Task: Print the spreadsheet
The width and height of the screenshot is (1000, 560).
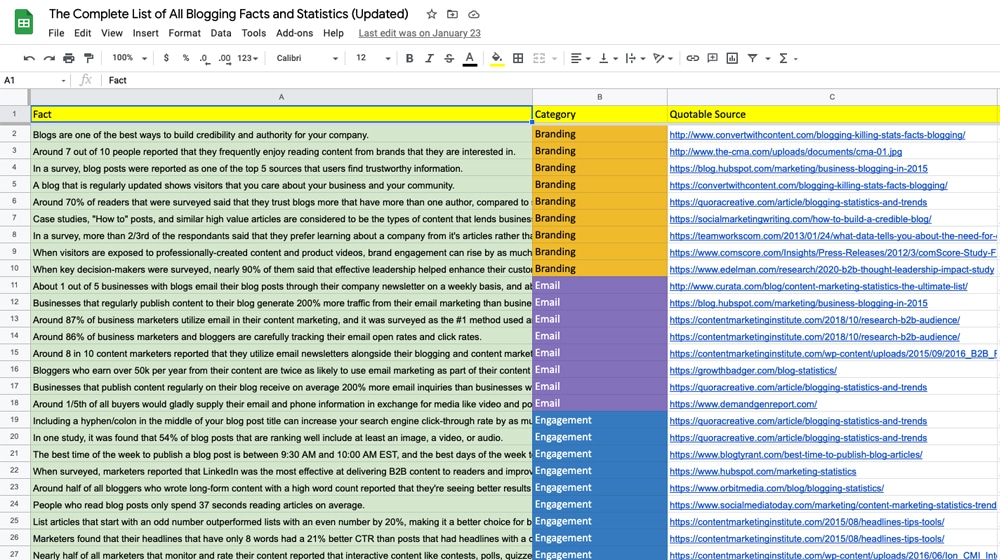Action: tap(69, 58)
